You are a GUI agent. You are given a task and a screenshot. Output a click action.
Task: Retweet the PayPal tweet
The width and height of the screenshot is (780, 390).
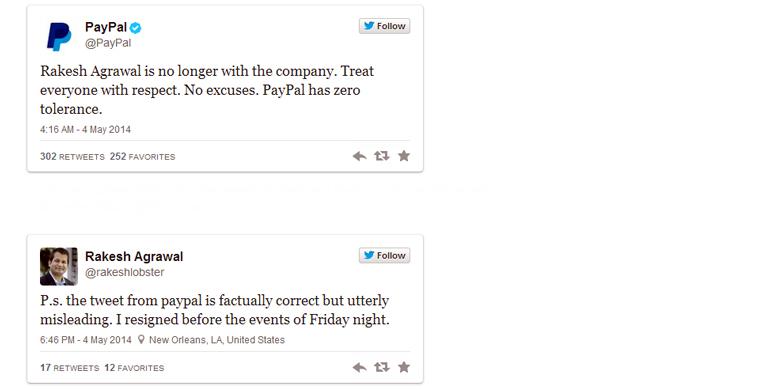pyautogui.click(x=382, y=156)
